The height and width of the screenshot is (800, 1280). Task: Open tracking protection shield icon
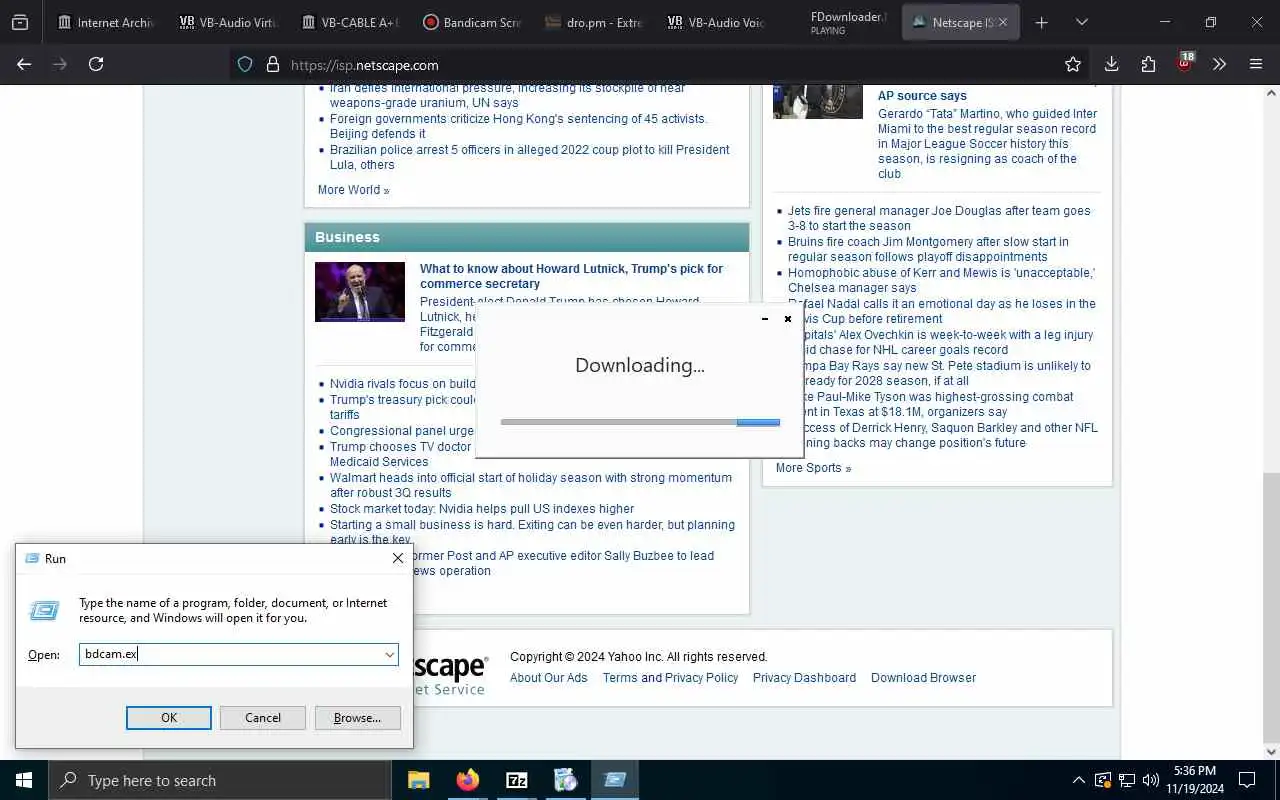[x=245, y=65]
